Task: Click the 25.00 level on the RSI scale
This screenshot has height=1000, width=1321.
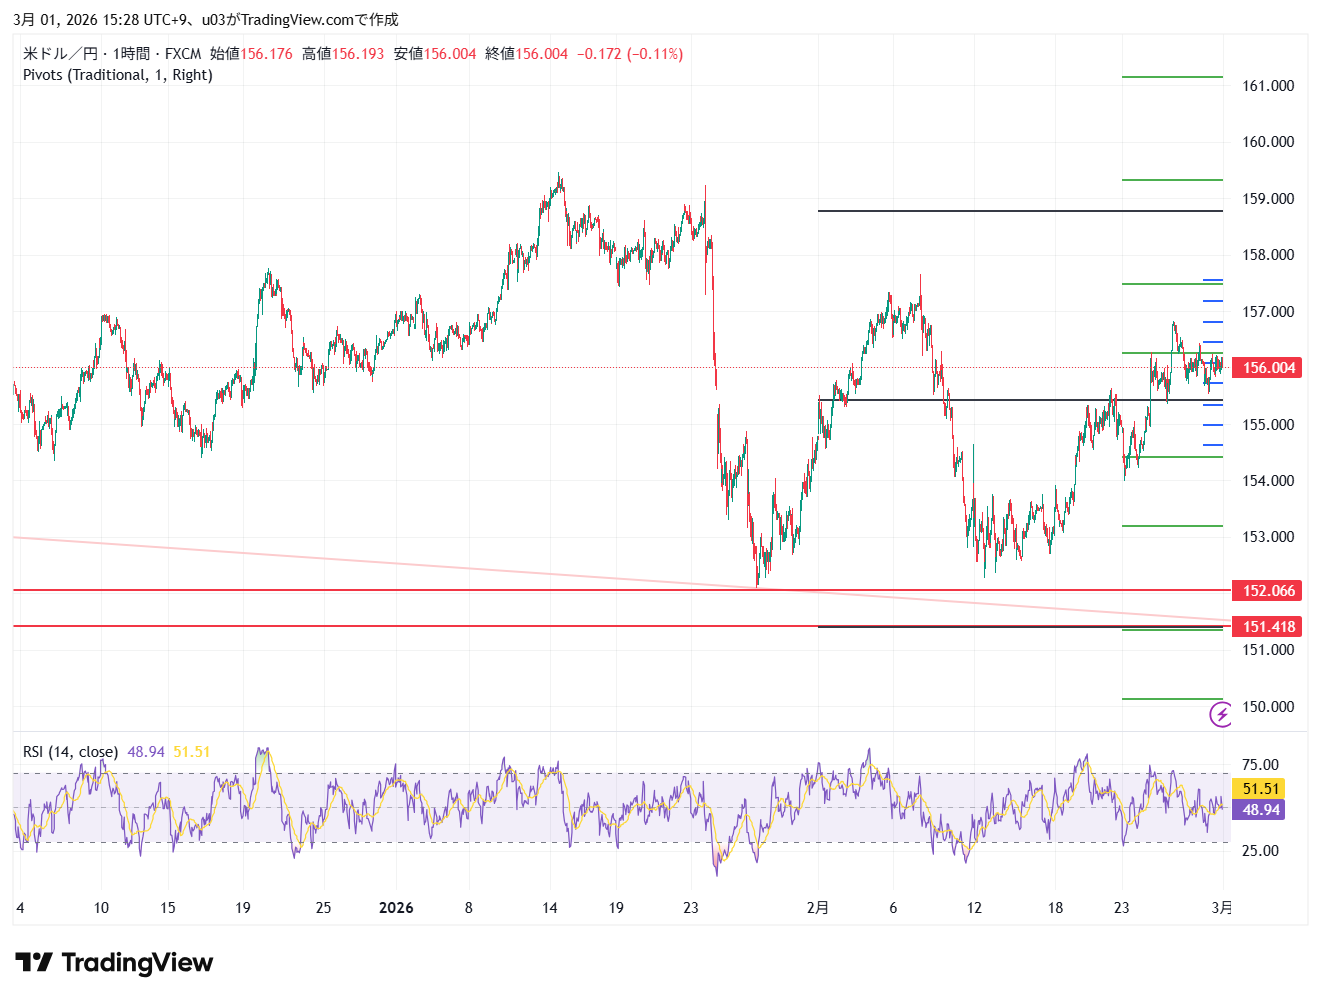Action: coord(1260,851)
